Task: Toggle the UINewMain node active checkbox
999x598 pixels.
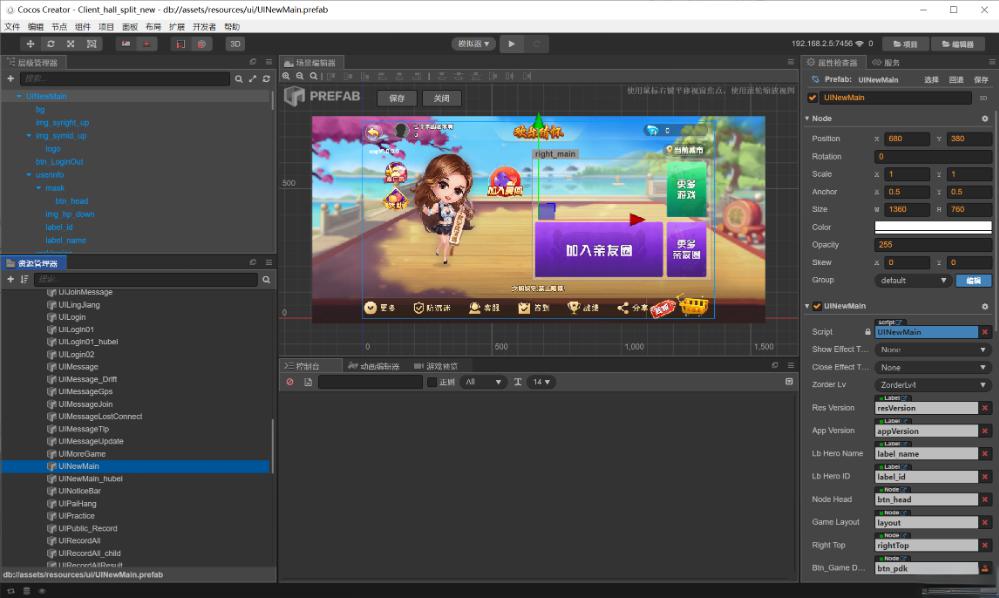Action: pyautogui.click(x=812, y=98)
